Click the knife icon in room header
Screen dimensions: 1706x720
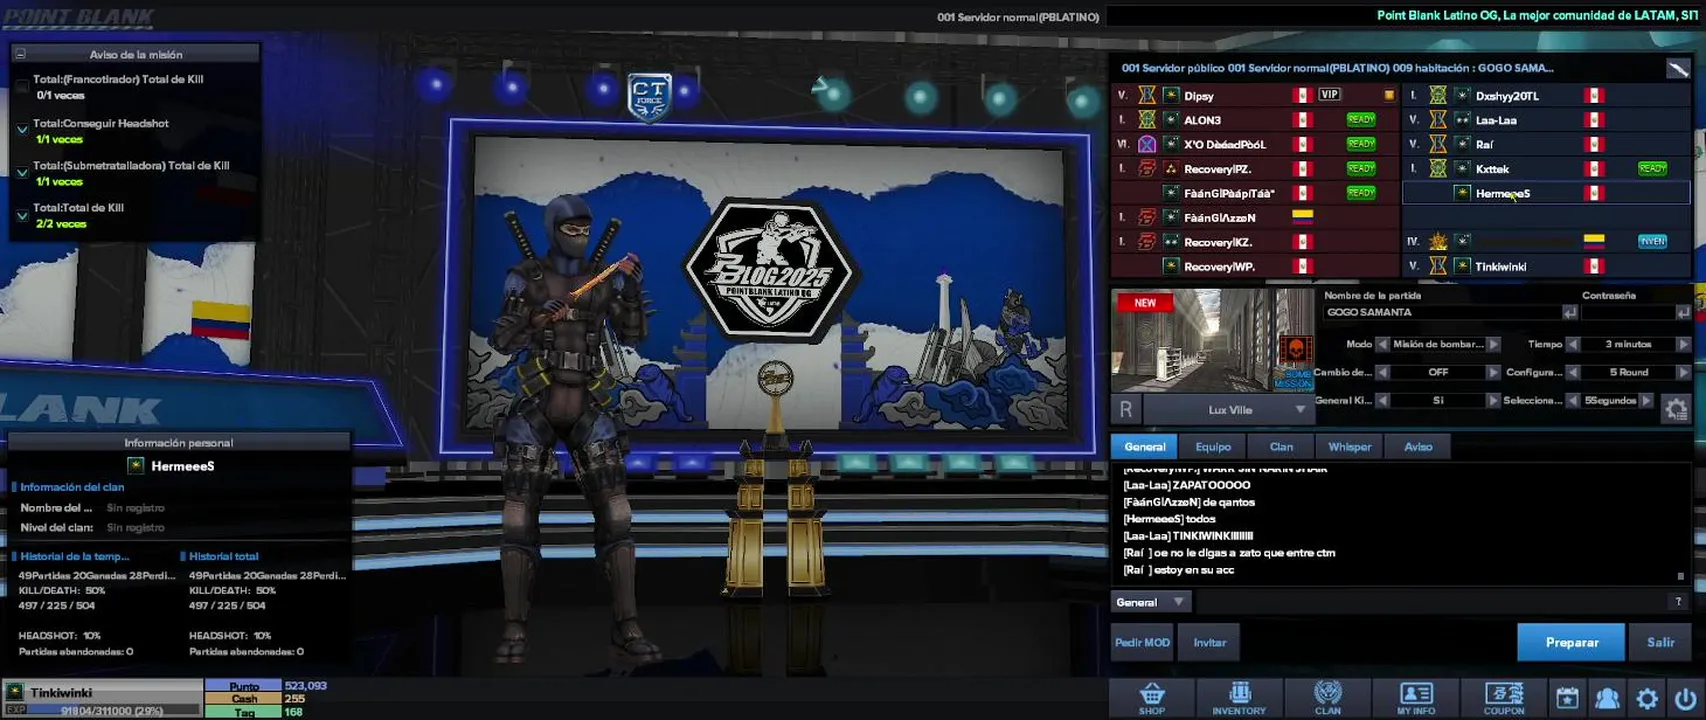click(1677, 68)
